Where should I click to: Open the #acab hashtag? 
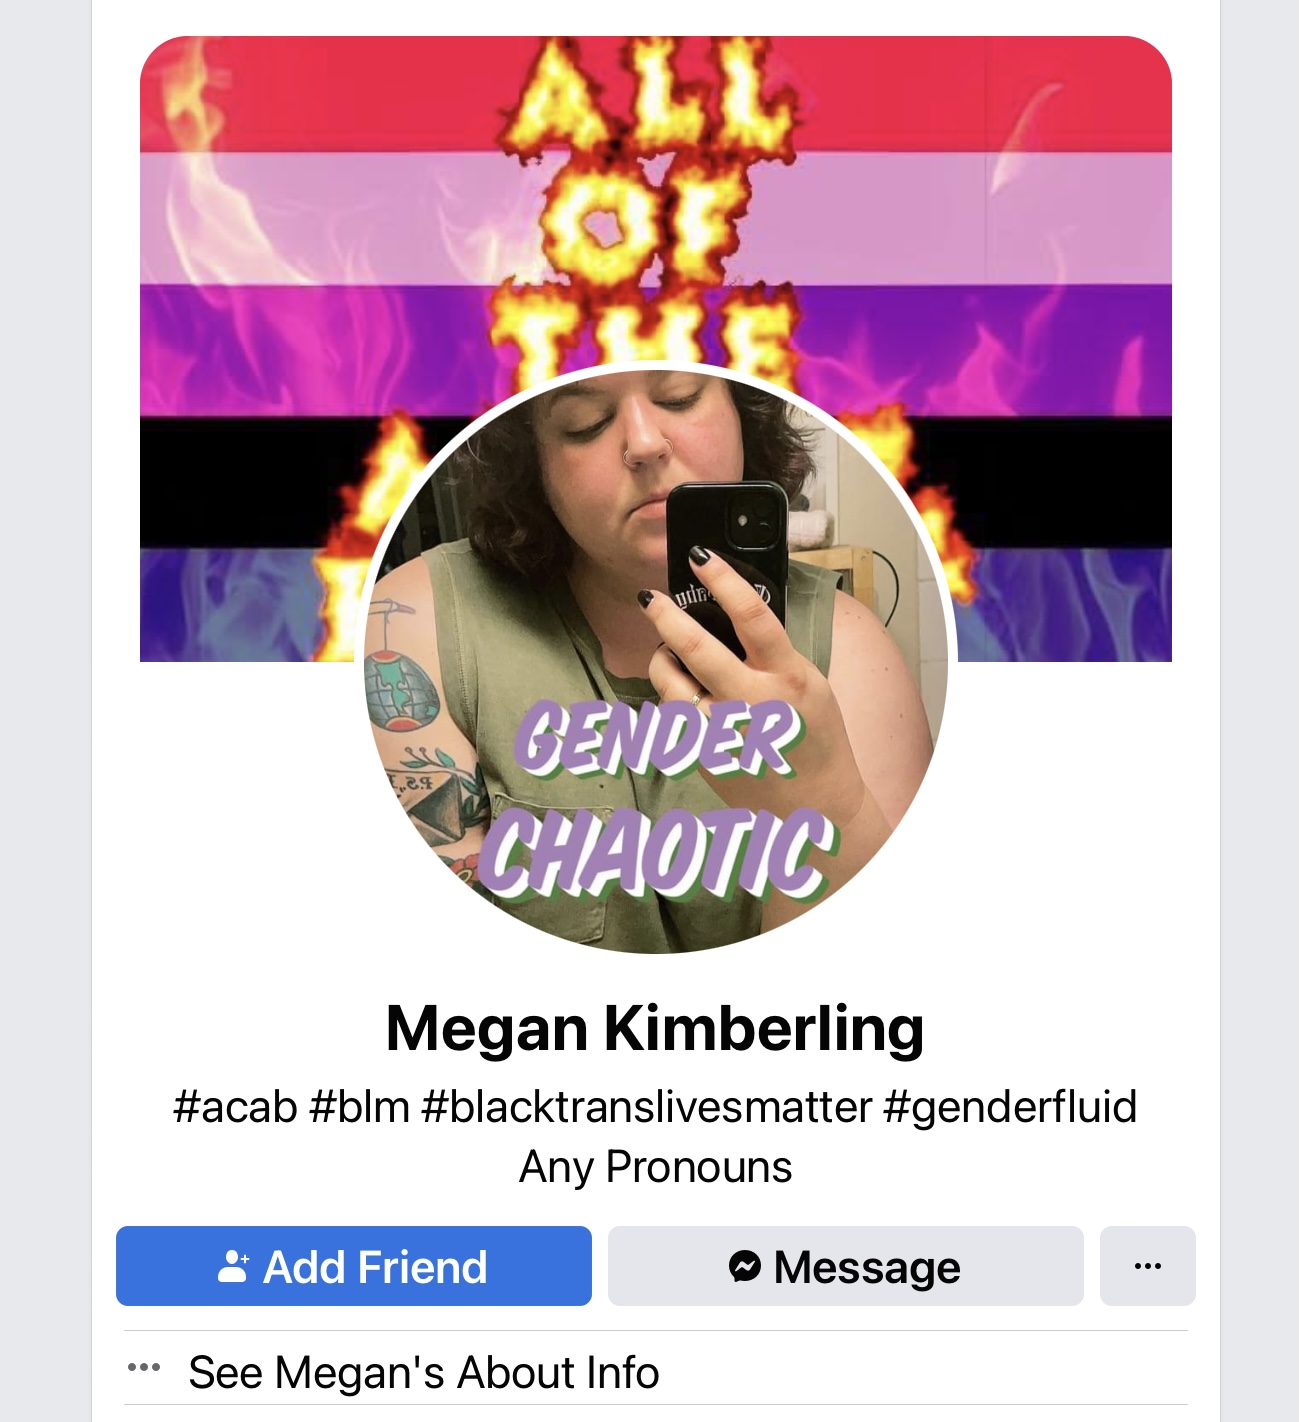[x=235, y=1107]
